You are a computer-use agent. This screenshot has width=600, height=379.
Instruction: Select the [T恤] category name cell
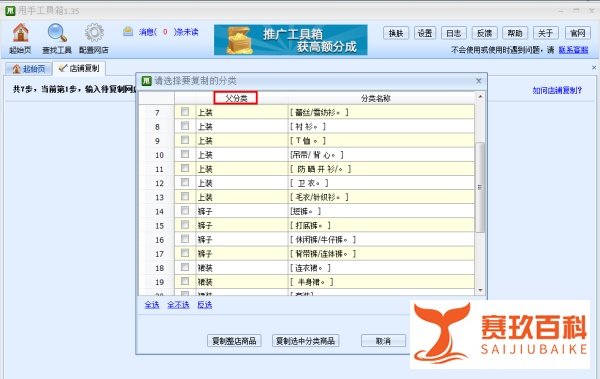tap(381, 140)
